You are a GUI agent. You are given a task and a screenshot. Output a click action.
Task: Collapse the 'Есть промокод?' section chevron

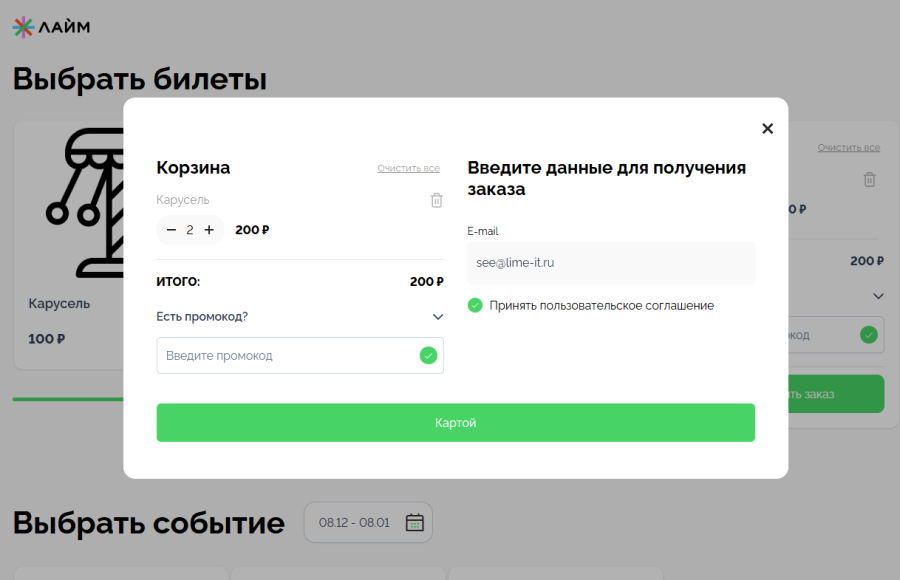click(x=437, y=317)
